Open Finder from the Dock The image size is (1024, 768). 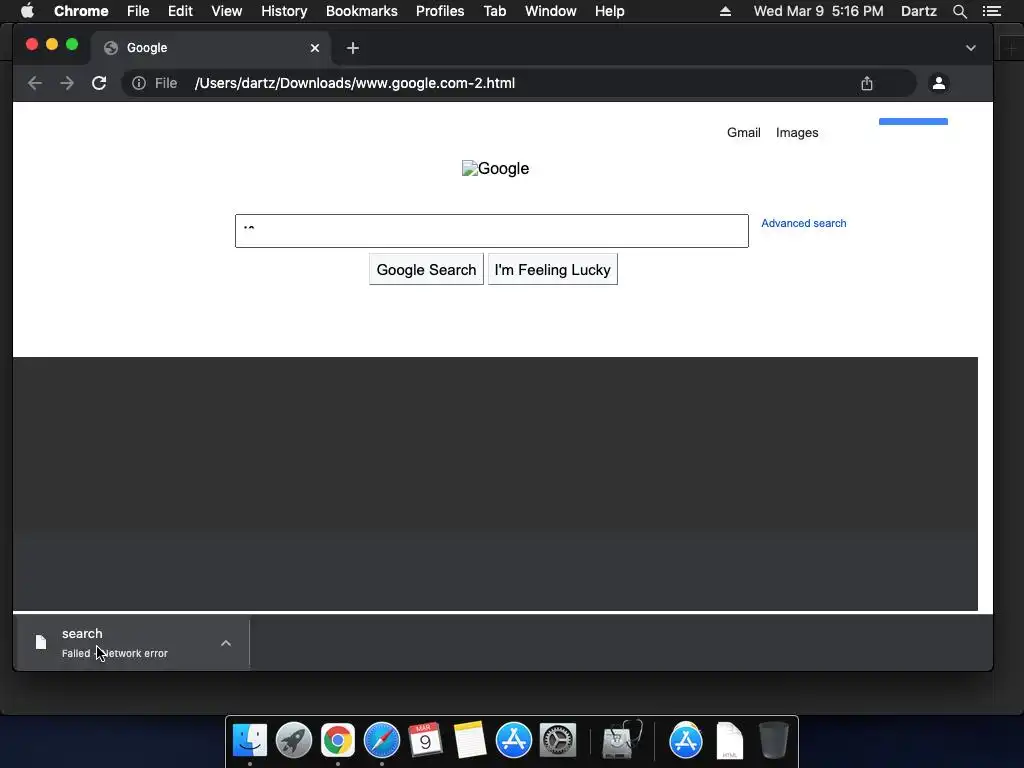(x=250, y=741)
